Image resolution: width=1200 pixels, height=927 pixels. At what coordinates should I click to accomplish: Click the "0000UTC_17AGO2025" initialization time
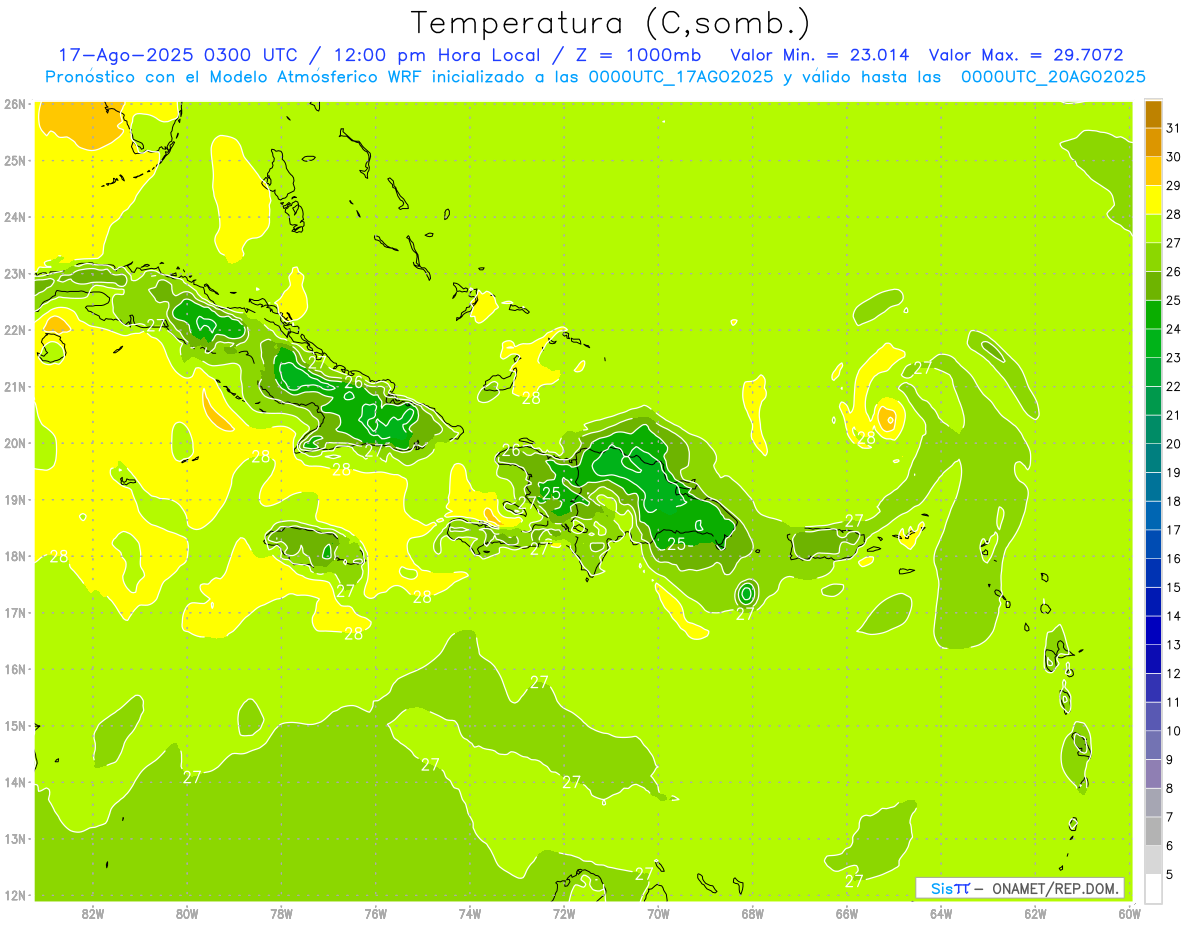[x=681, y=76]
